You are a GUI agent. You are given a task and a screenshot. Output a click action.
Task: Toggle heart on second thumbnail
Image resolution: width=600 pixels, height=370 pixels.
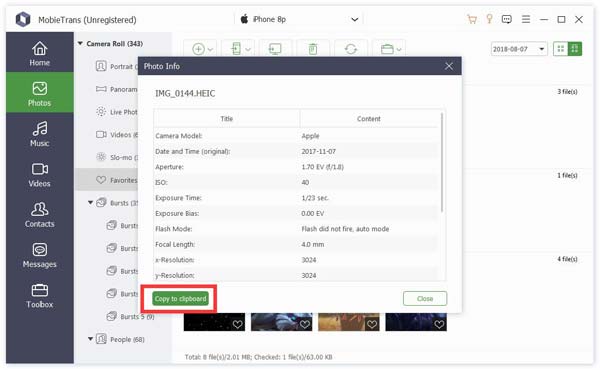click(305, 324)
